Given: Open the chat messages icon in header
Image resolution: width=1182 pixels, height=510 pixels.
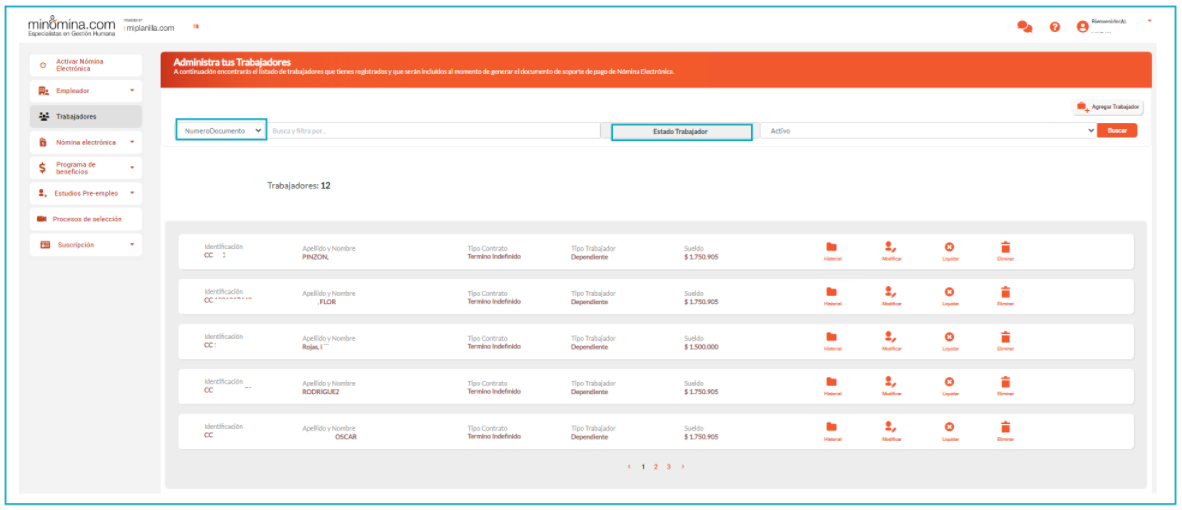Looking at the screenshot, I should click(1024, 27).
